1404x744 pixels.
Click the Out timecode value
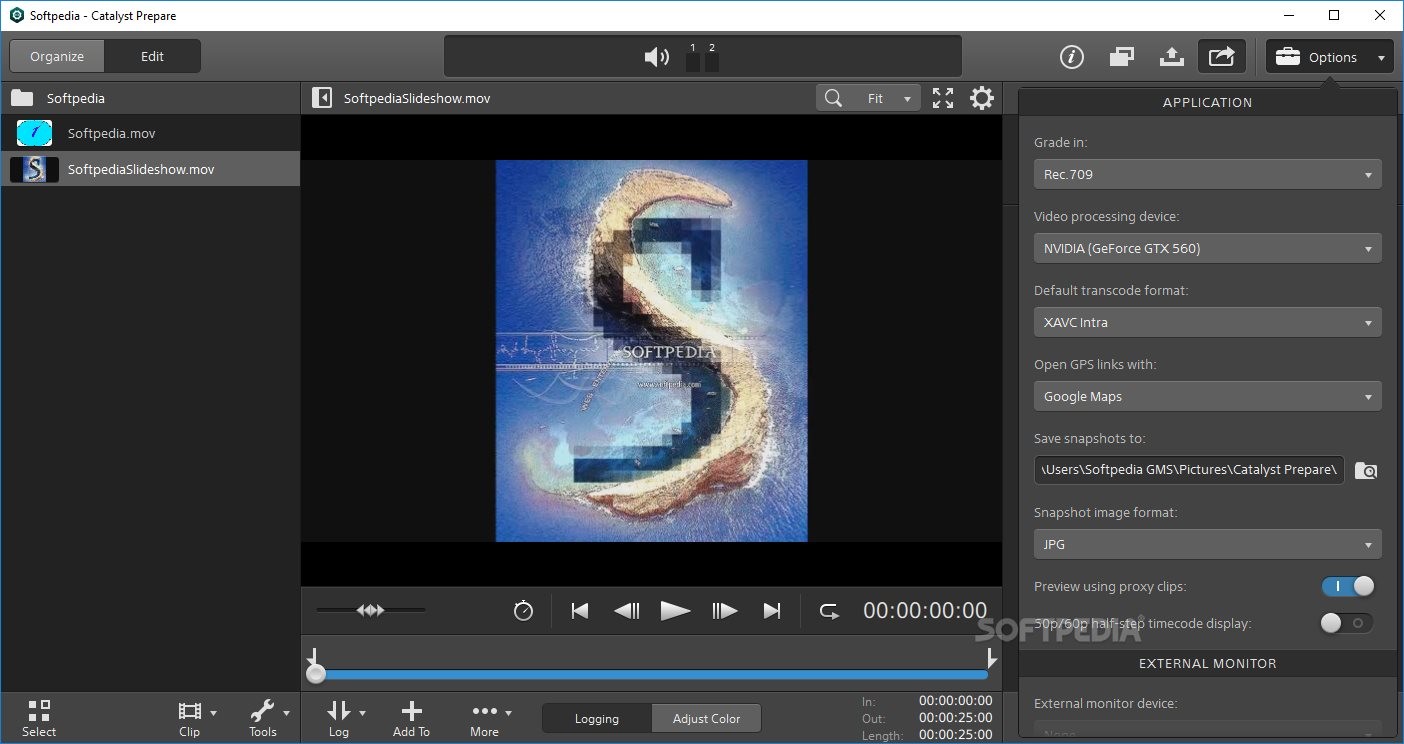[955, 718]
